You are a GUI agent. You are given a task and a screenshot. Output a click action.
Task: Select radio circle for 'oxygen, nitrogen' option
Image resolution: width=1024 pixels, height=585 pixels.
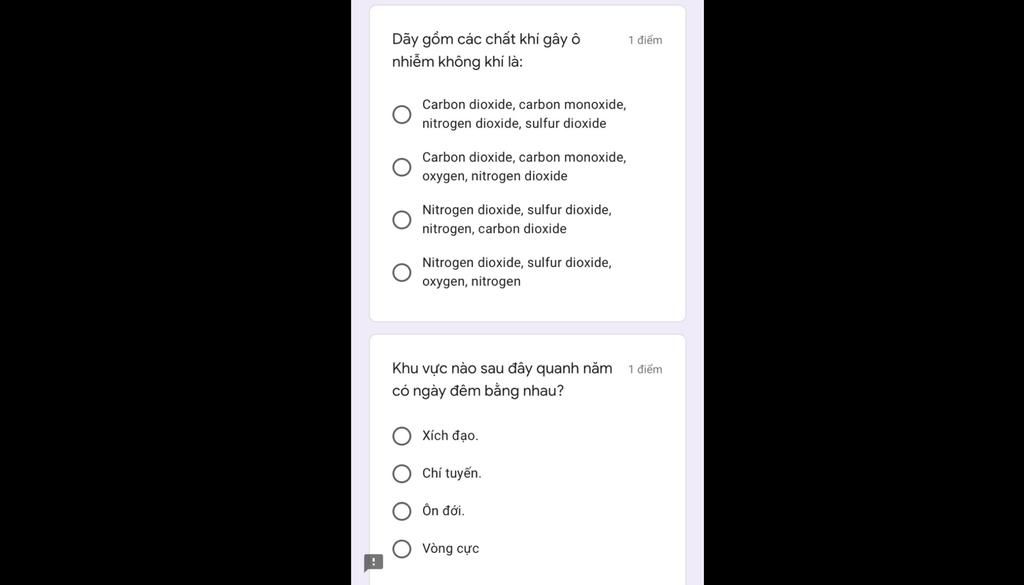tap(402, 272)
